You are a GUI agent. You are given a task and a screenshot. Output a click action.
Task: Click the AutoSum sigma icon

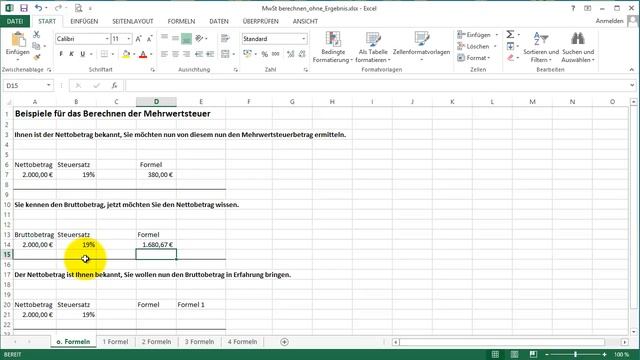510,35
